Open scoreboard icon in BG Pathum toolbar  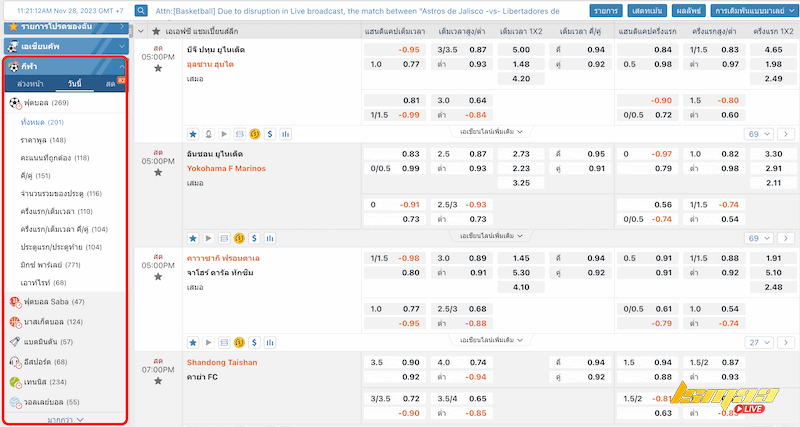pyautogui.click(x=239, y=134)
